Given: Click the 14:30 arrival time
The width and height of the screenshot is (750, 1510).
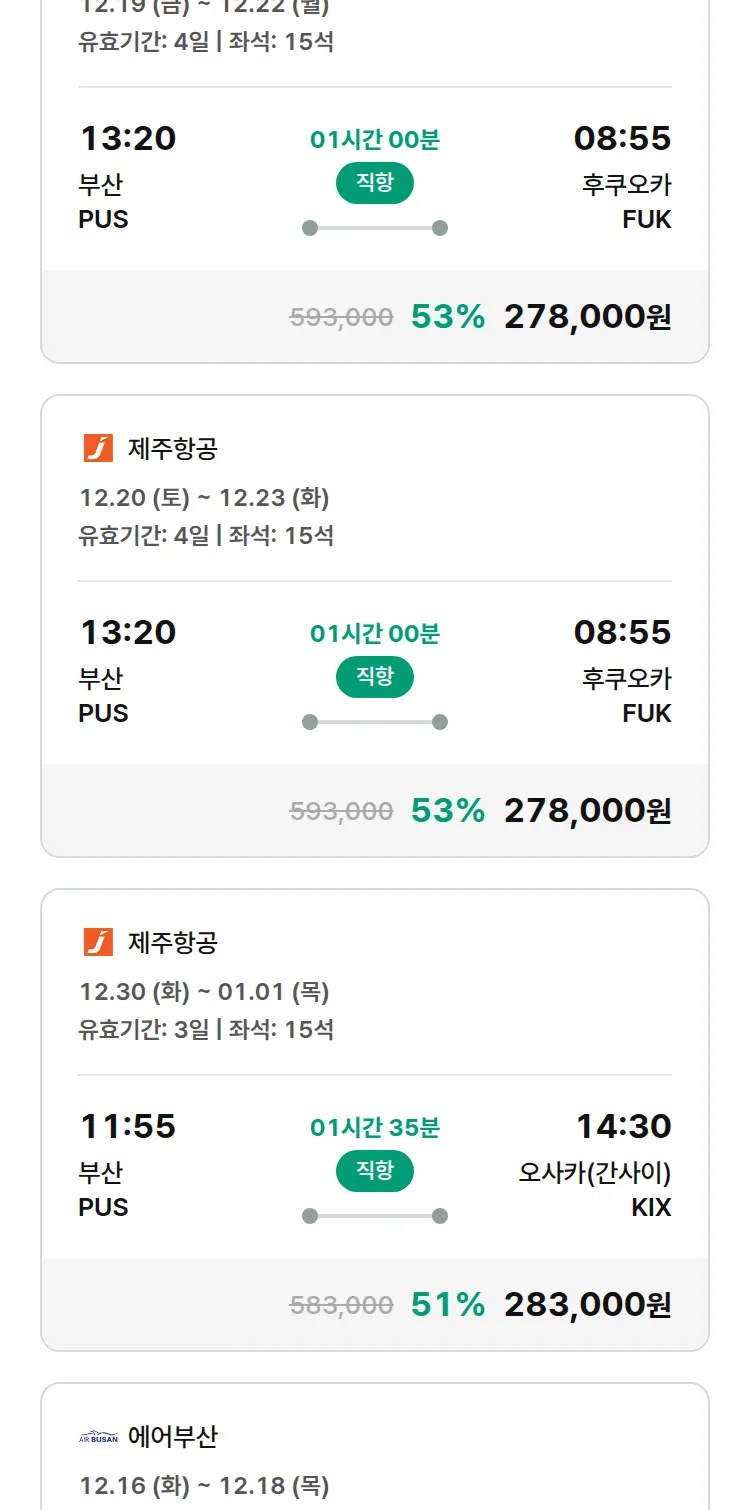Looking at the screenshot, I should [x=623, y=1127].
